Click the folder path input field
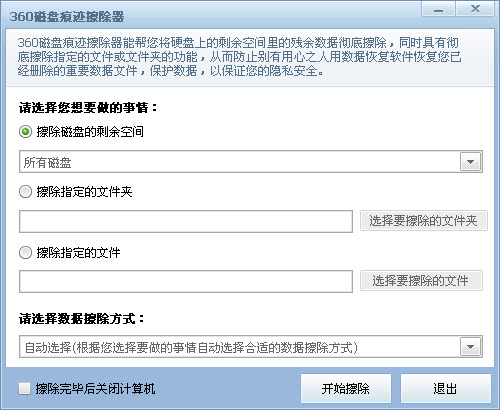This screenshot has height=410, width=500. pyautogui.click(x=186, y=221)
